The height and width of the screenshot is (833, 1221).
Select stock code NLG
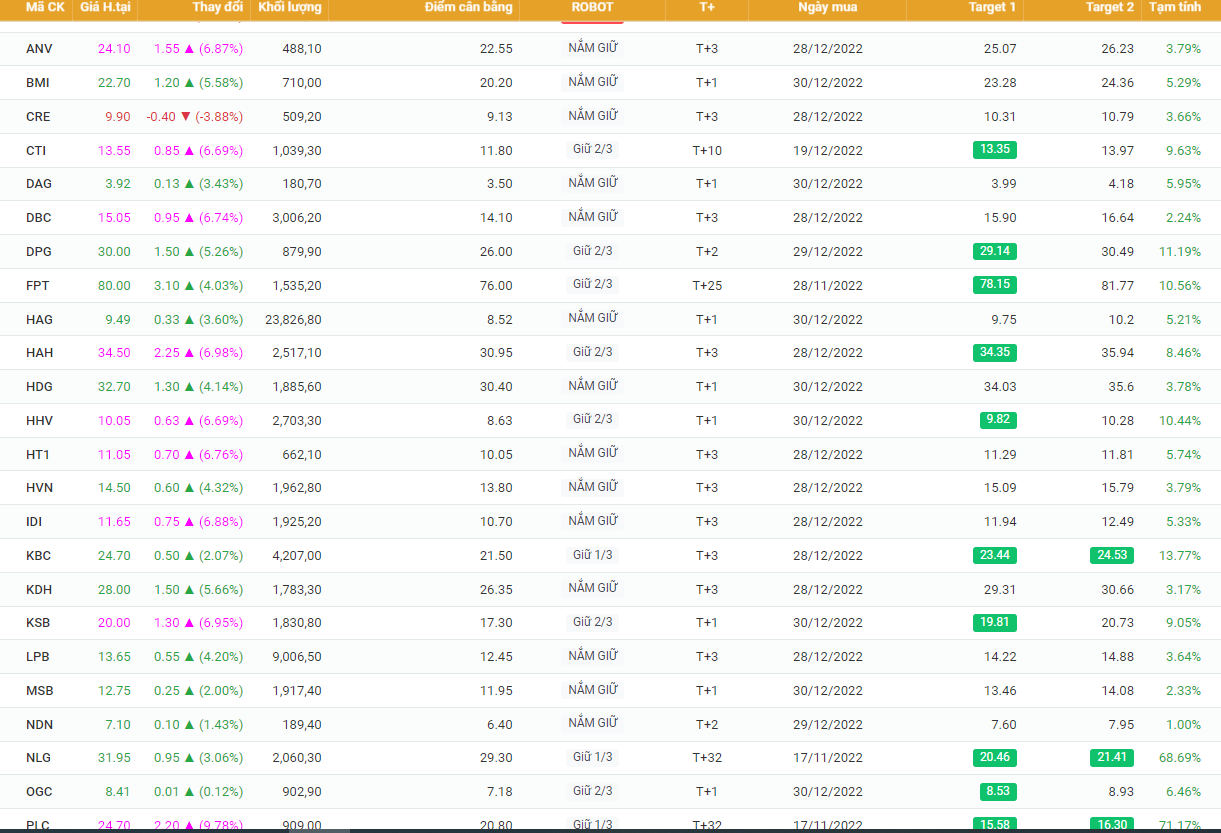39,758
